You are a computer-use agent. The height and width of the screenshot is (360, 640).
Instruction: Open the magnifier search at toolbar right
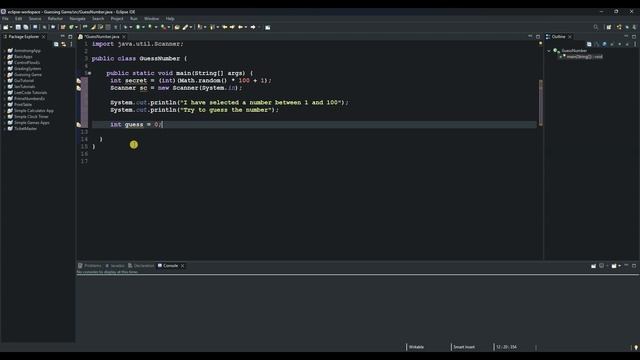click(596, 27)
